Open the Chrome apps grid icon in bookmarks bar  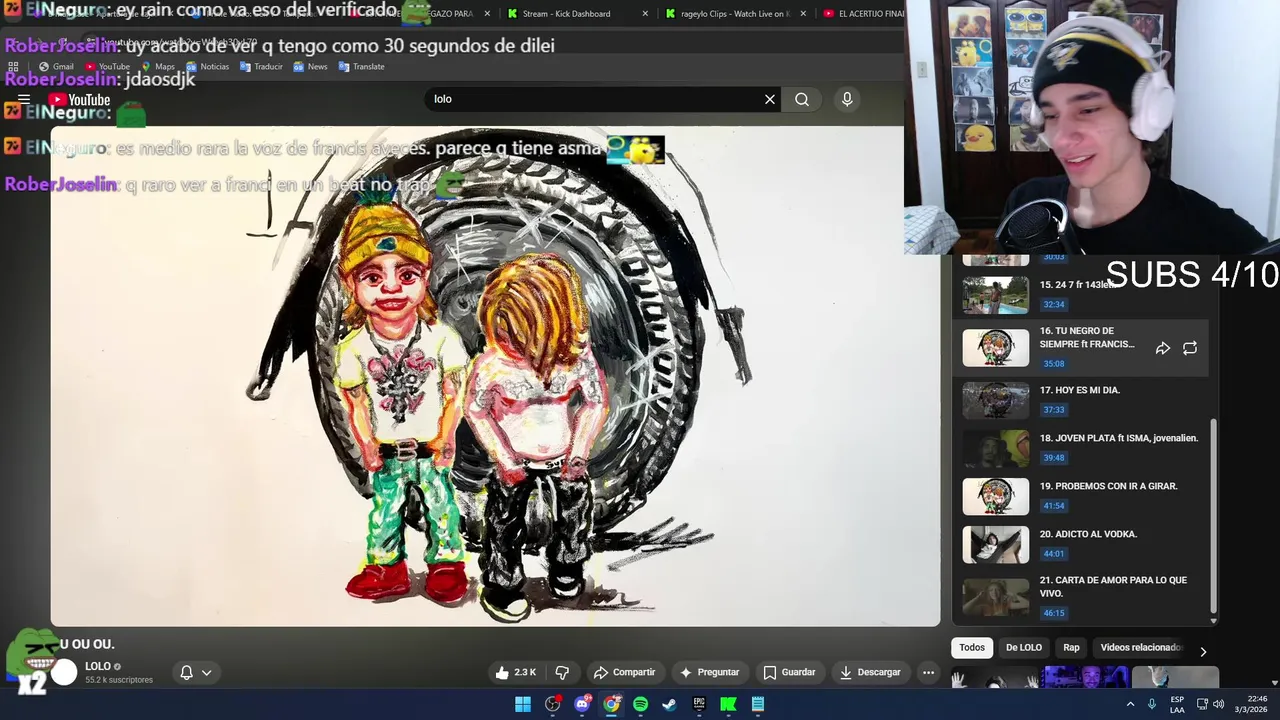pyautogui.click(x=13, y=66)
